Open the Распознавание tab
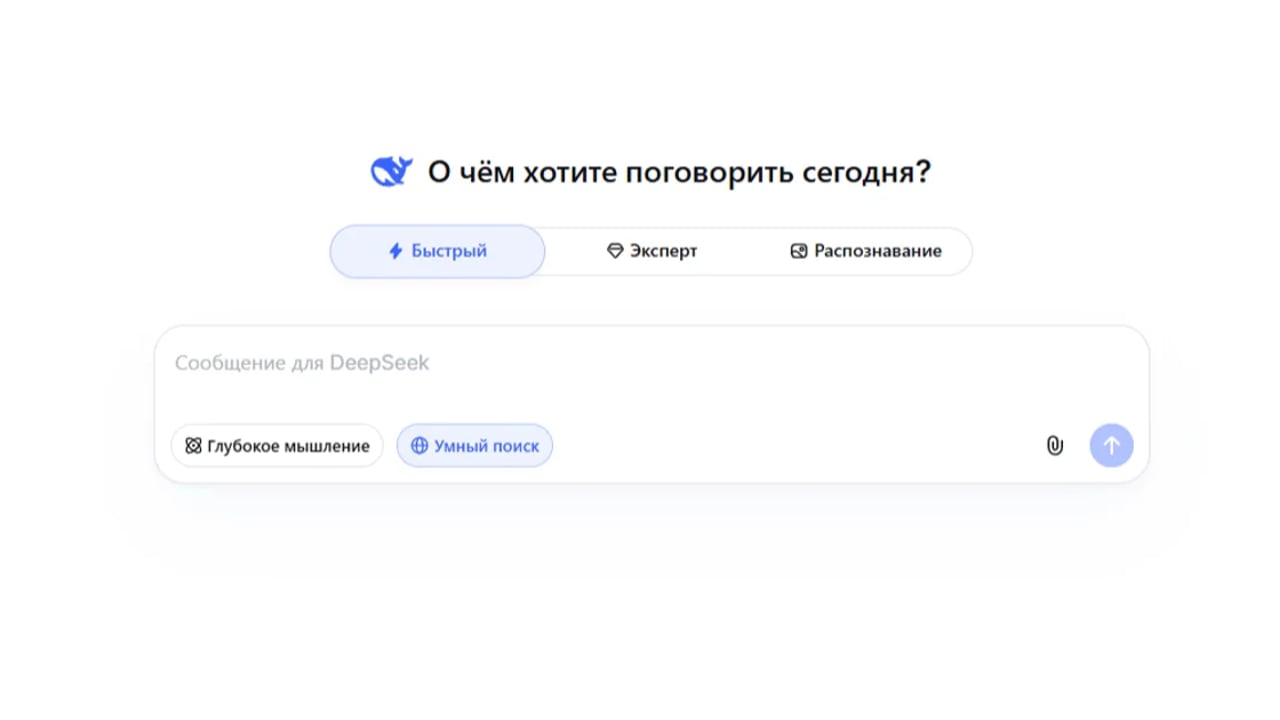The height and width of the screenshot is (720, 1280). click(x=865, y=251)
